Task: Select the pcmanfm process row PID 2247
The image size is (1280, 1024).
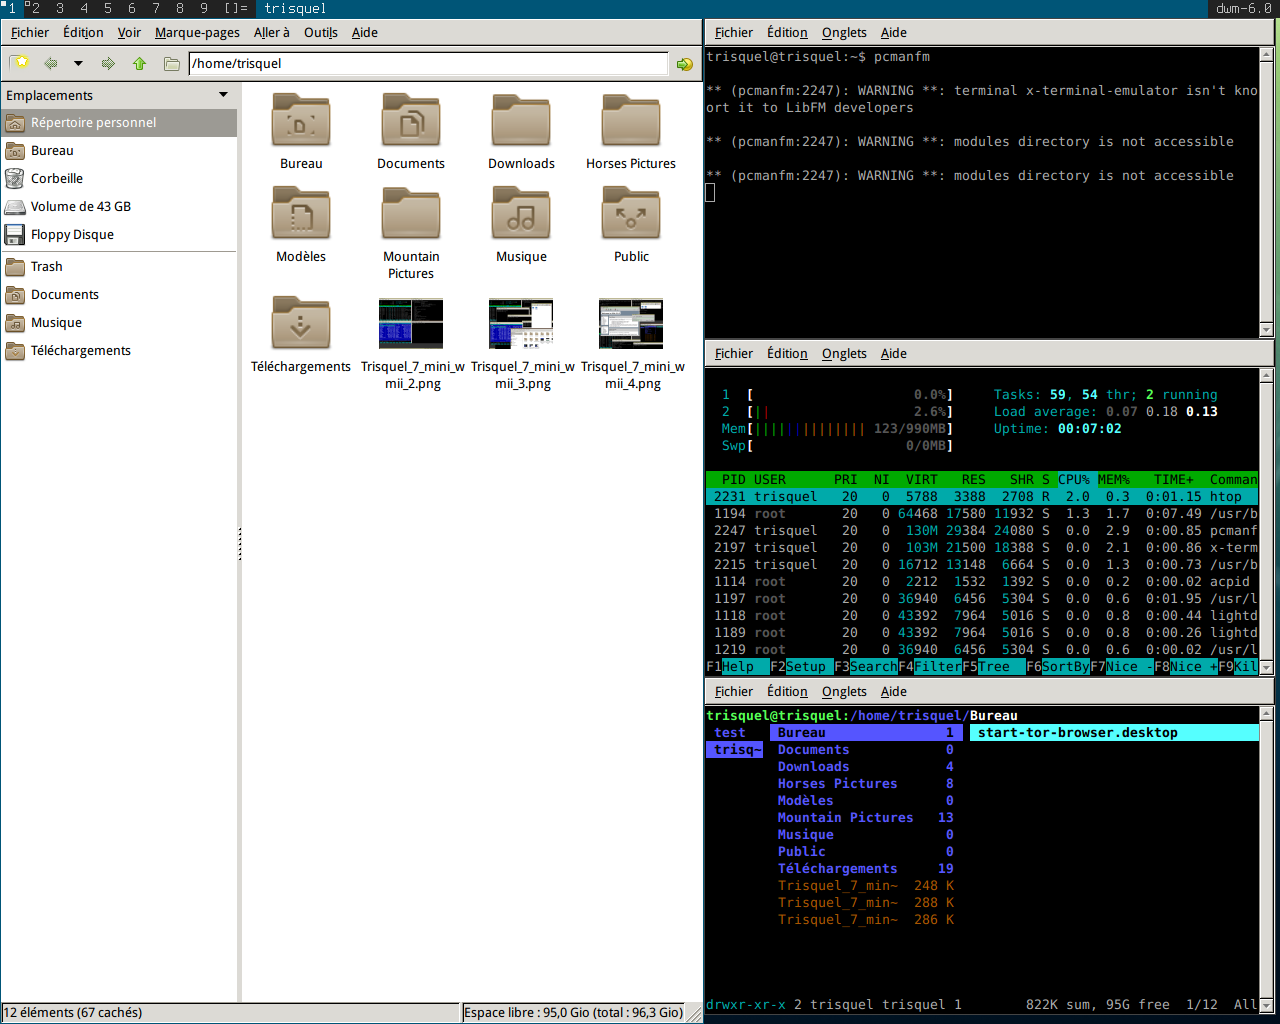Action: (x=982, y=530)
